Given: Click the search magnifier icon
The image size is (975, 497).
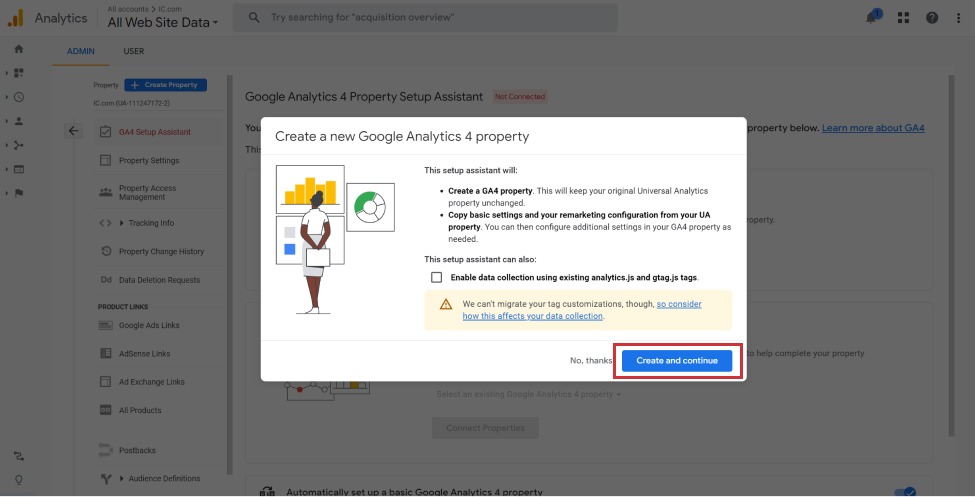Looking at the screenshot, I should [254, 17].
